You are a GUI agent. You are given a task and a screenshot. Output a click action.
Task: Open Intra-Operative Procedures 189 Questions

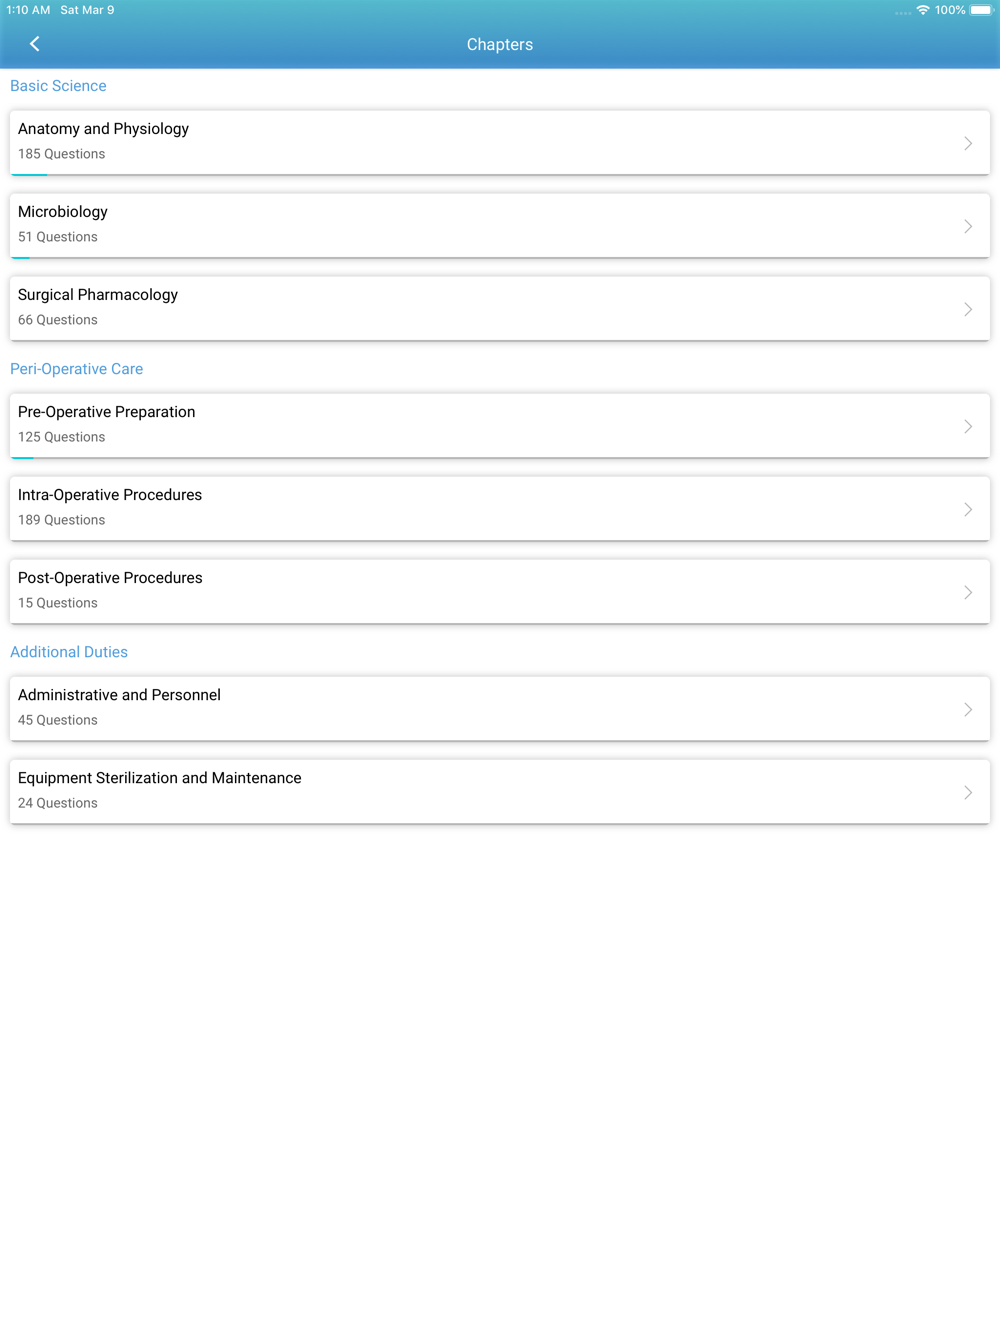tap(500, 508)
